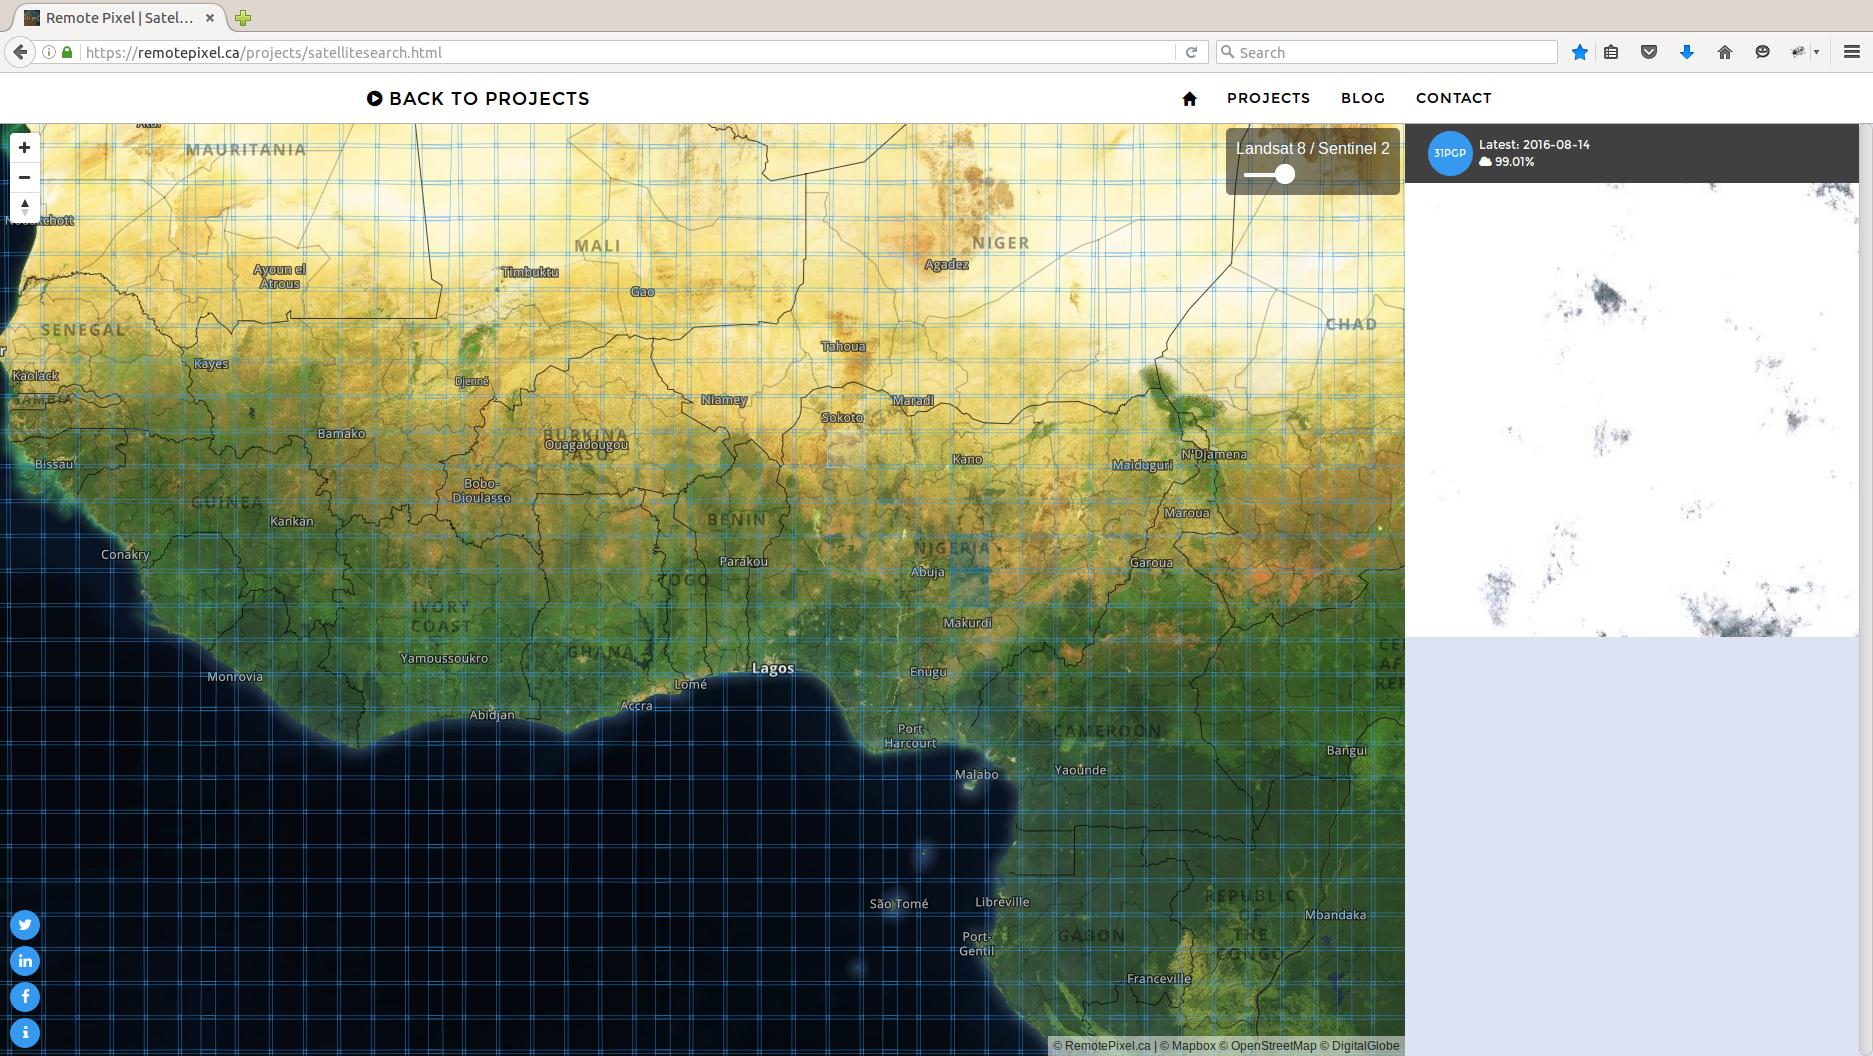1873x1056 pixels.
Task: Reload the page
Action: pos(1191,52)
